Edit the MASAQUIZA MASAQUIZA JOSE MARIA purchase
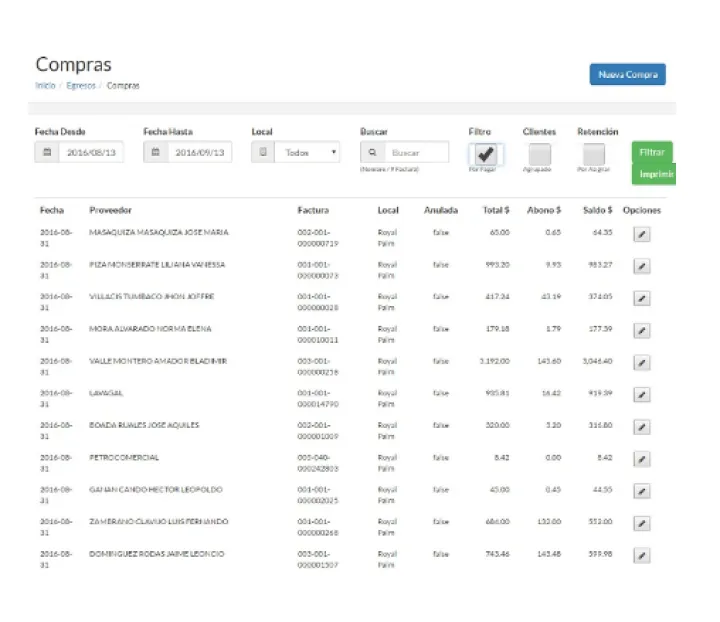720x622 pixels. (642, 234)
